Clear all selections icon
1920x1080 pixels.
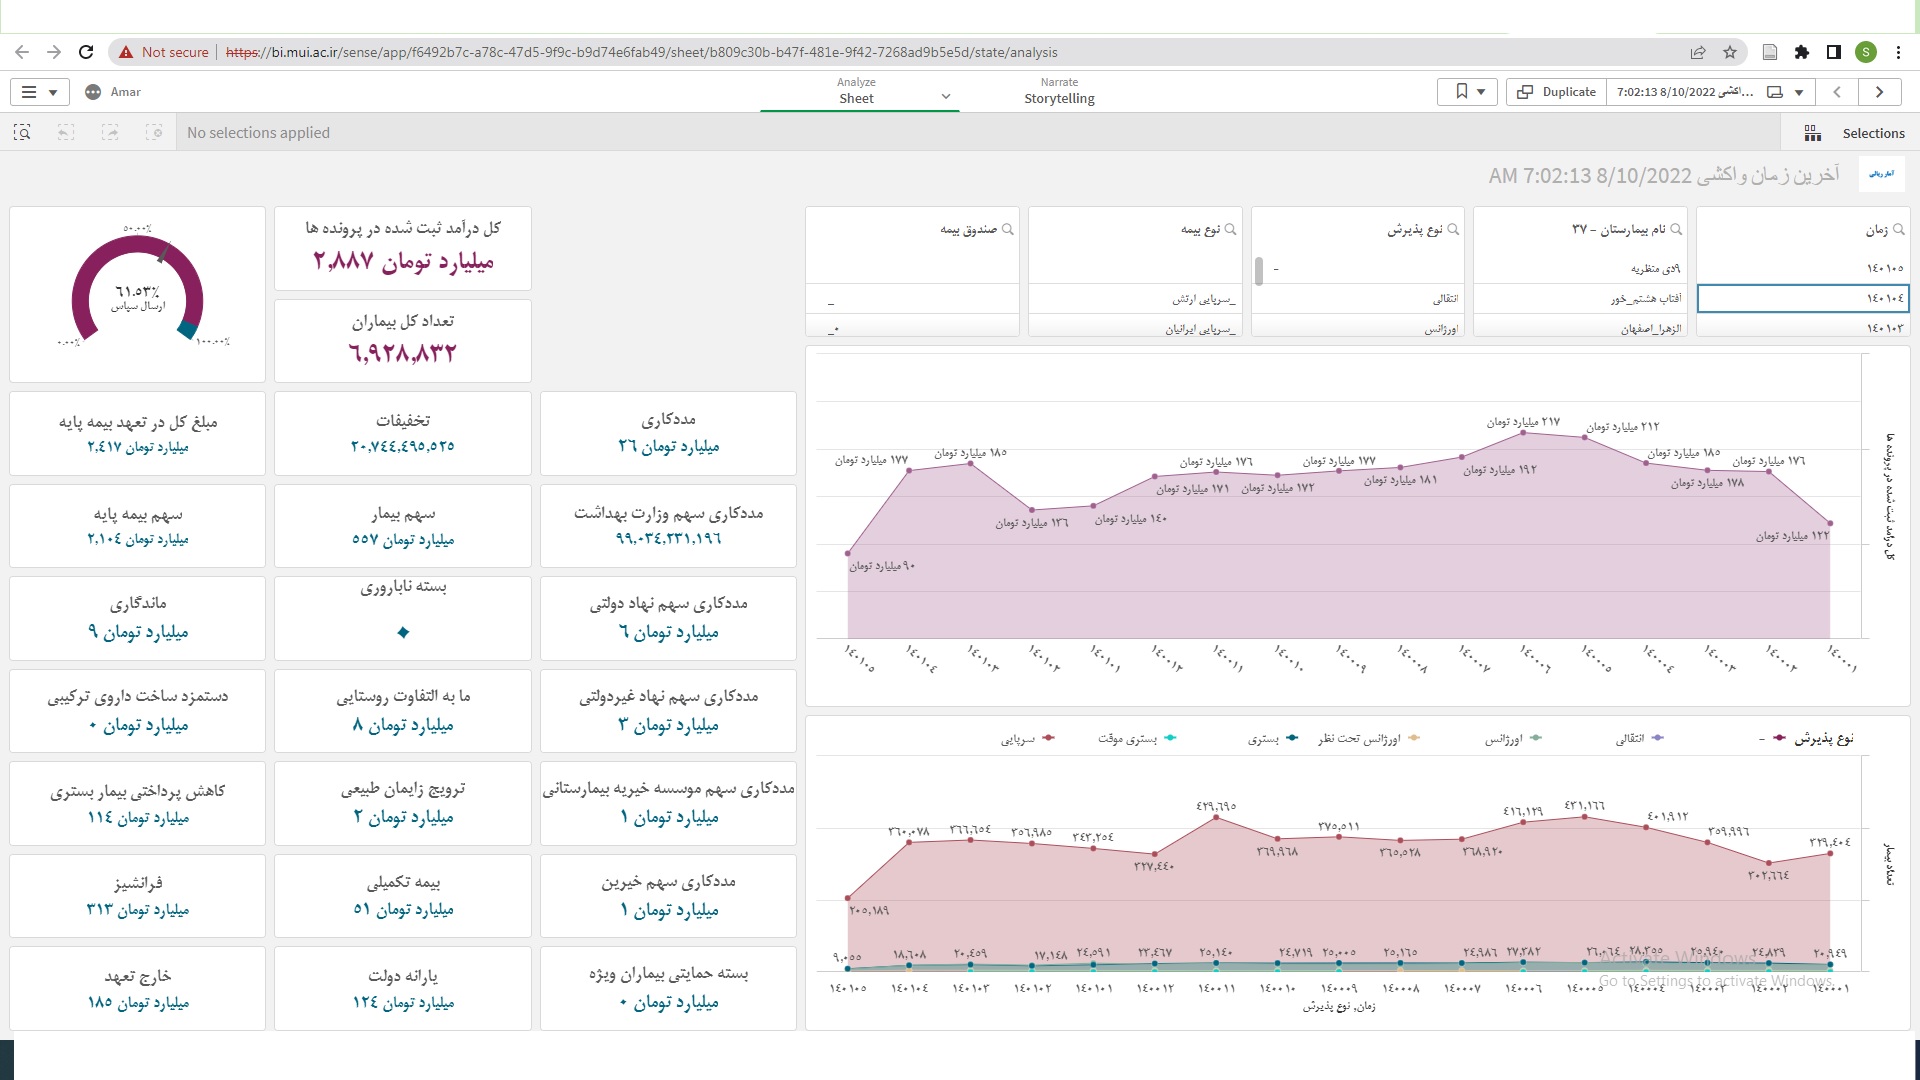coord(154,132)
